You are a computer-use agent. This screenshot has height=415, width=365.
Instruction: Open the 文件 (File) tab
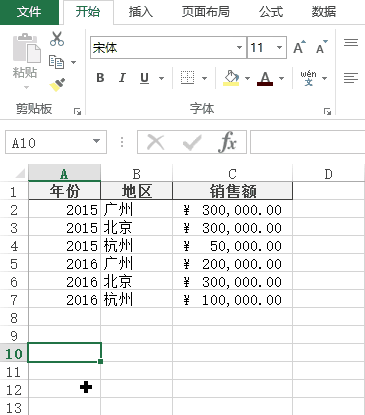click(29, 12)
